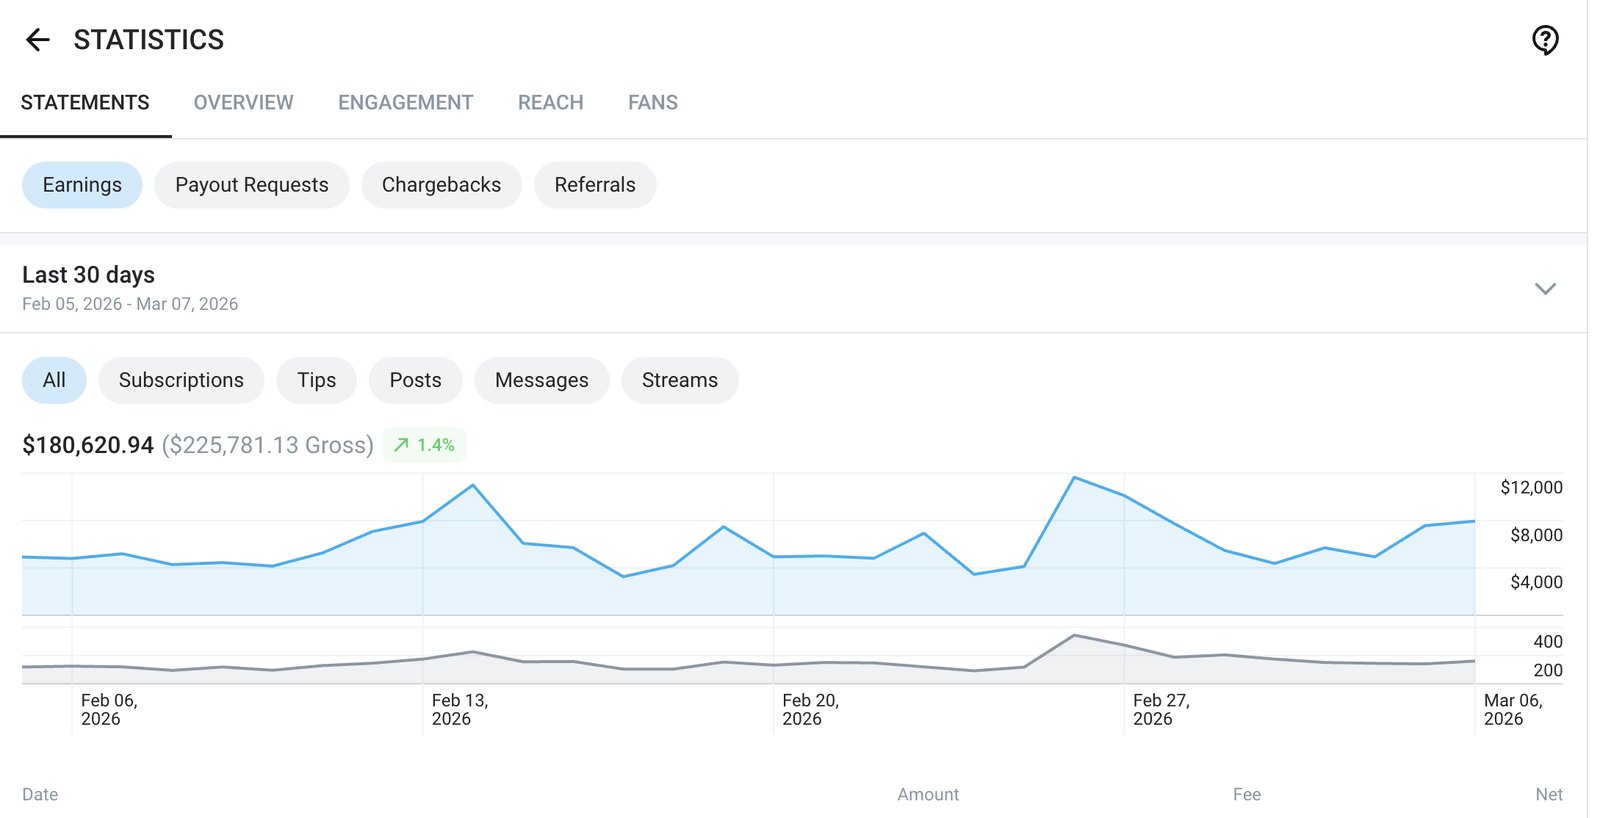
Task: Click the 200 y-axis label
Action: click(x=1547, y=670)
